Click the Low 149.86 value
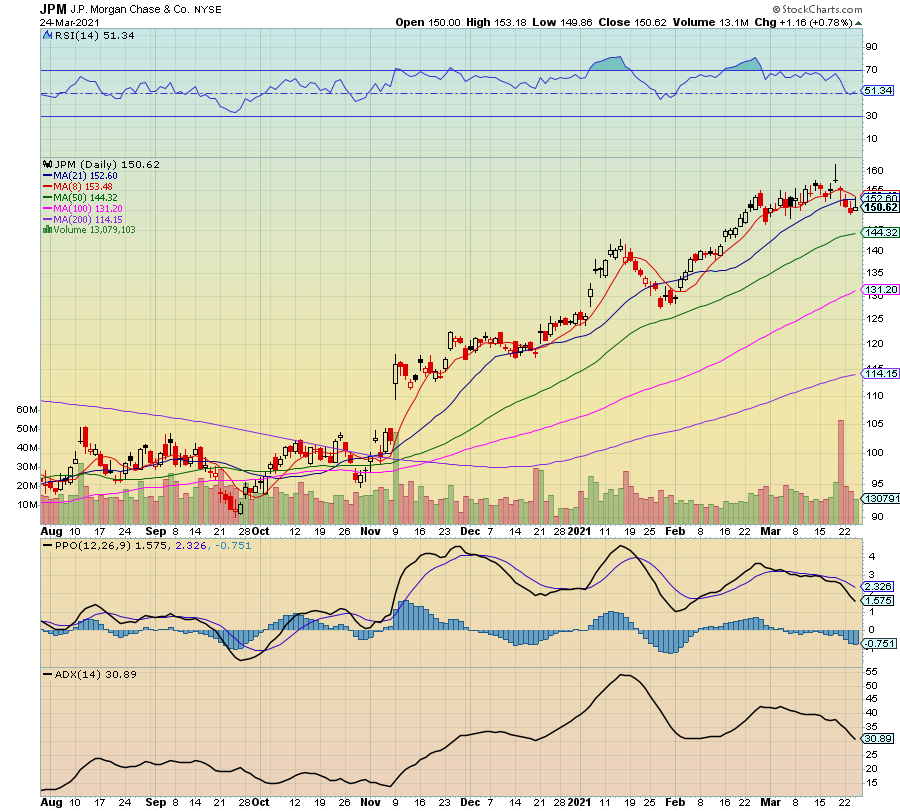Viewport: 900px width, 811px height. coord(562,22)
